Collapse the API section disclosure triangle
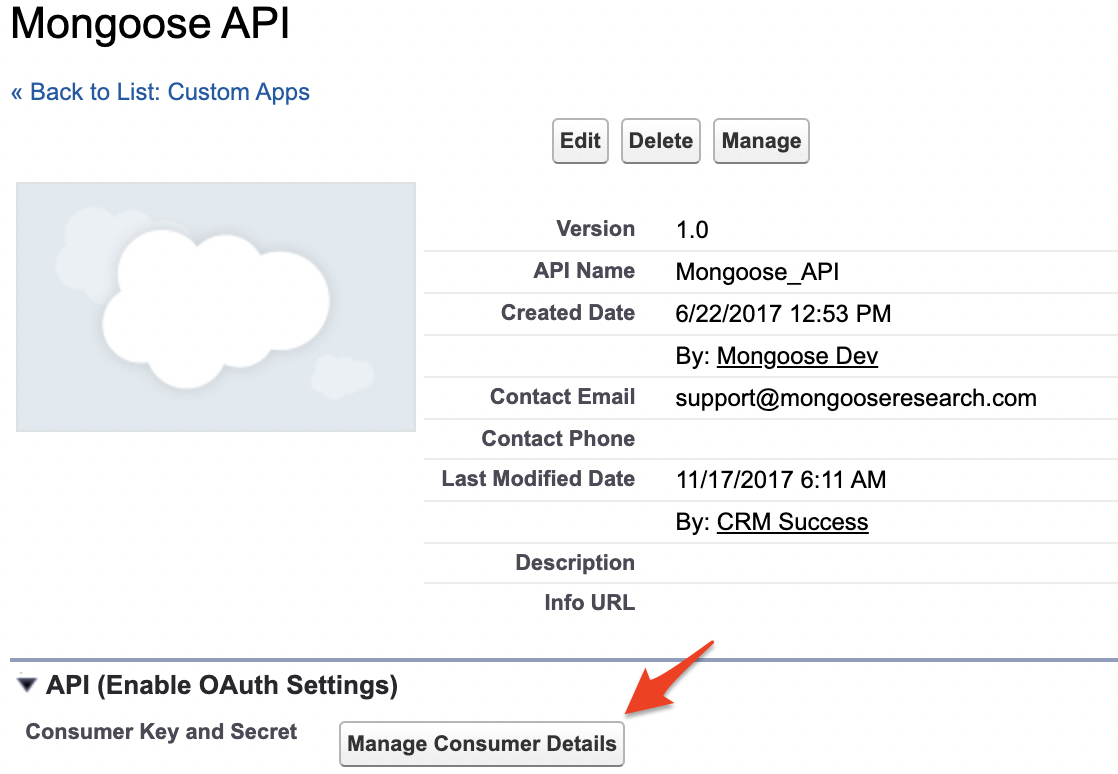This screenshot has width=1118, height=774. (27, 686)
